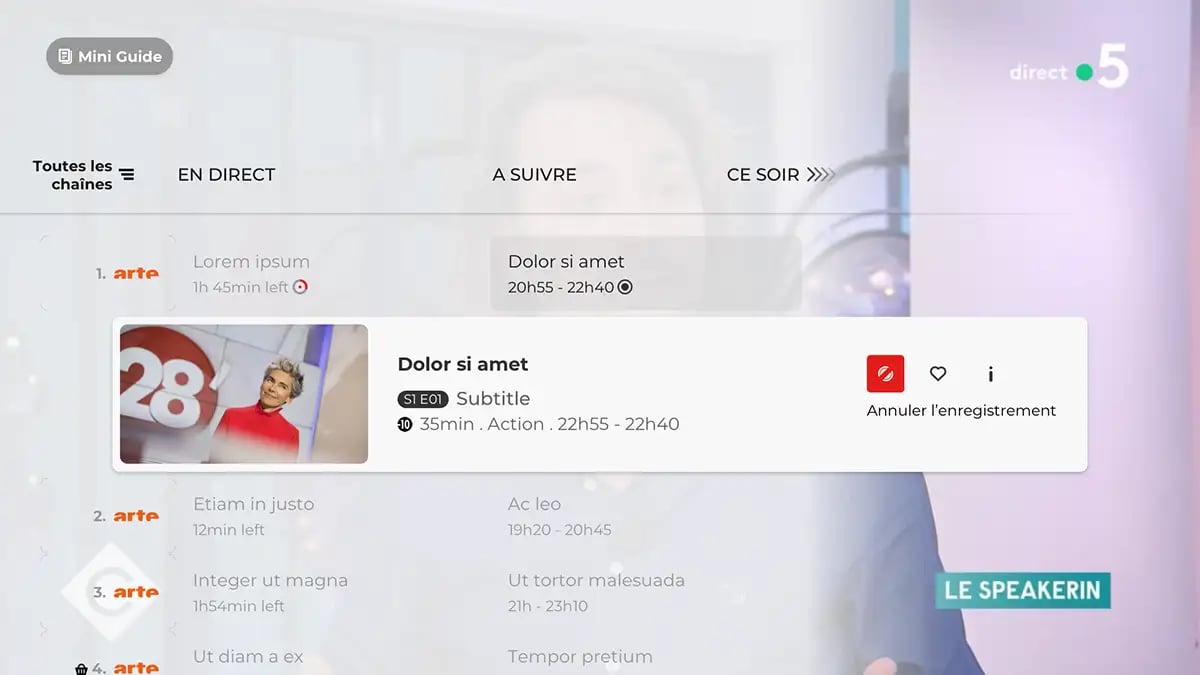Expand CE SOIR using the triple chevrons
This screenshot has height=675, width=1200.
[818, 174]
